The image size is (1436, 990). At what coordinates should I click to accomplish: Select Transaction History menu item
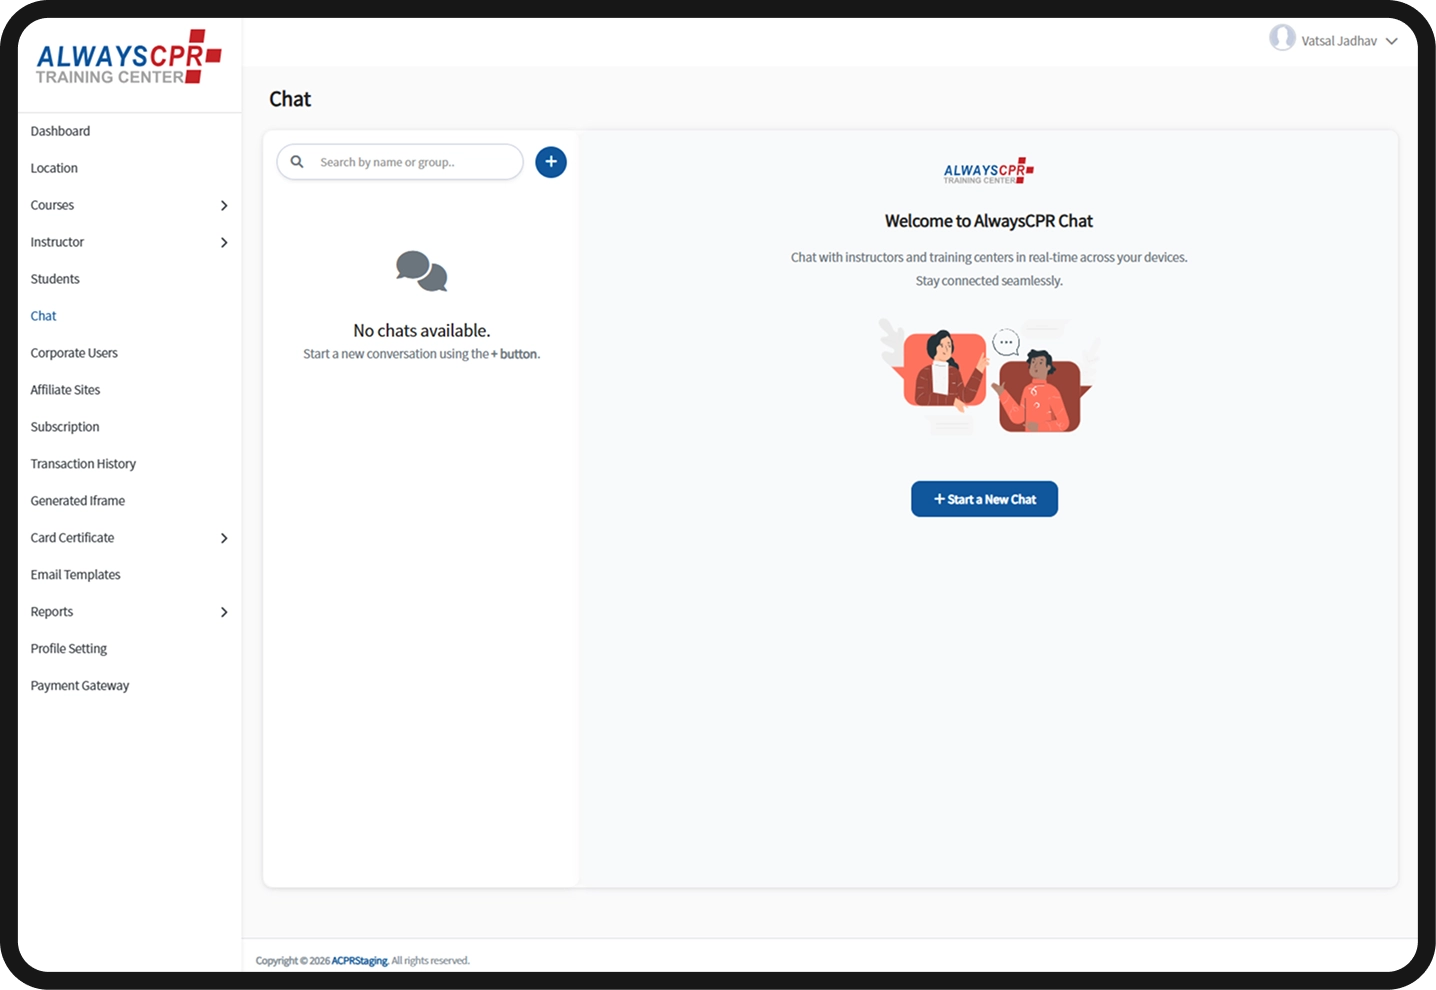pyautogui.click(x=83, y=464)
